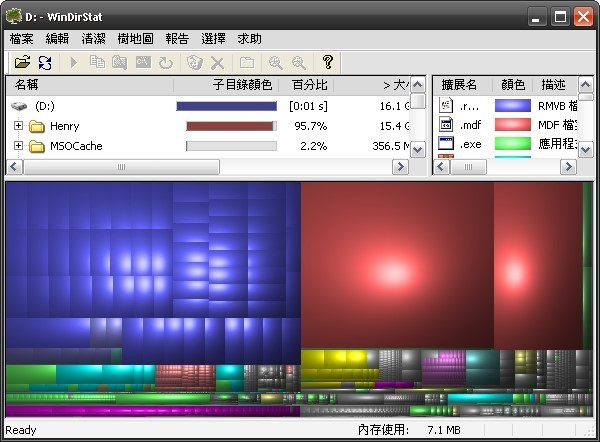The width and height of the screenshot is (600, 442).
Task: Click the D: drive icon in tree
Action: coord(19,106)
